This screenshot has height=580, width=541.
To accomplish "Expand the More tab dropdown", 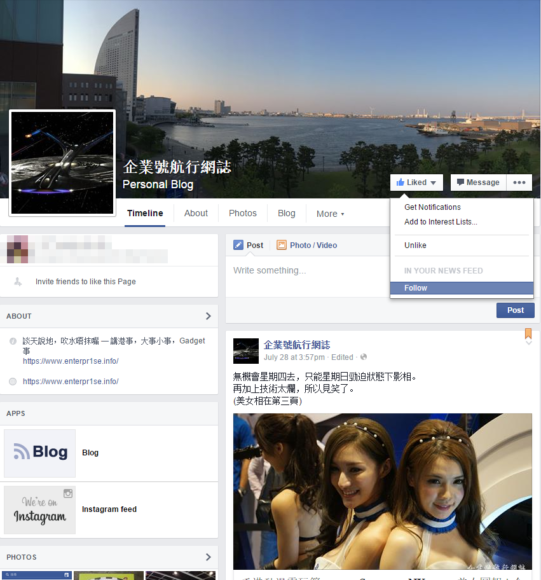I will point(330,214).
